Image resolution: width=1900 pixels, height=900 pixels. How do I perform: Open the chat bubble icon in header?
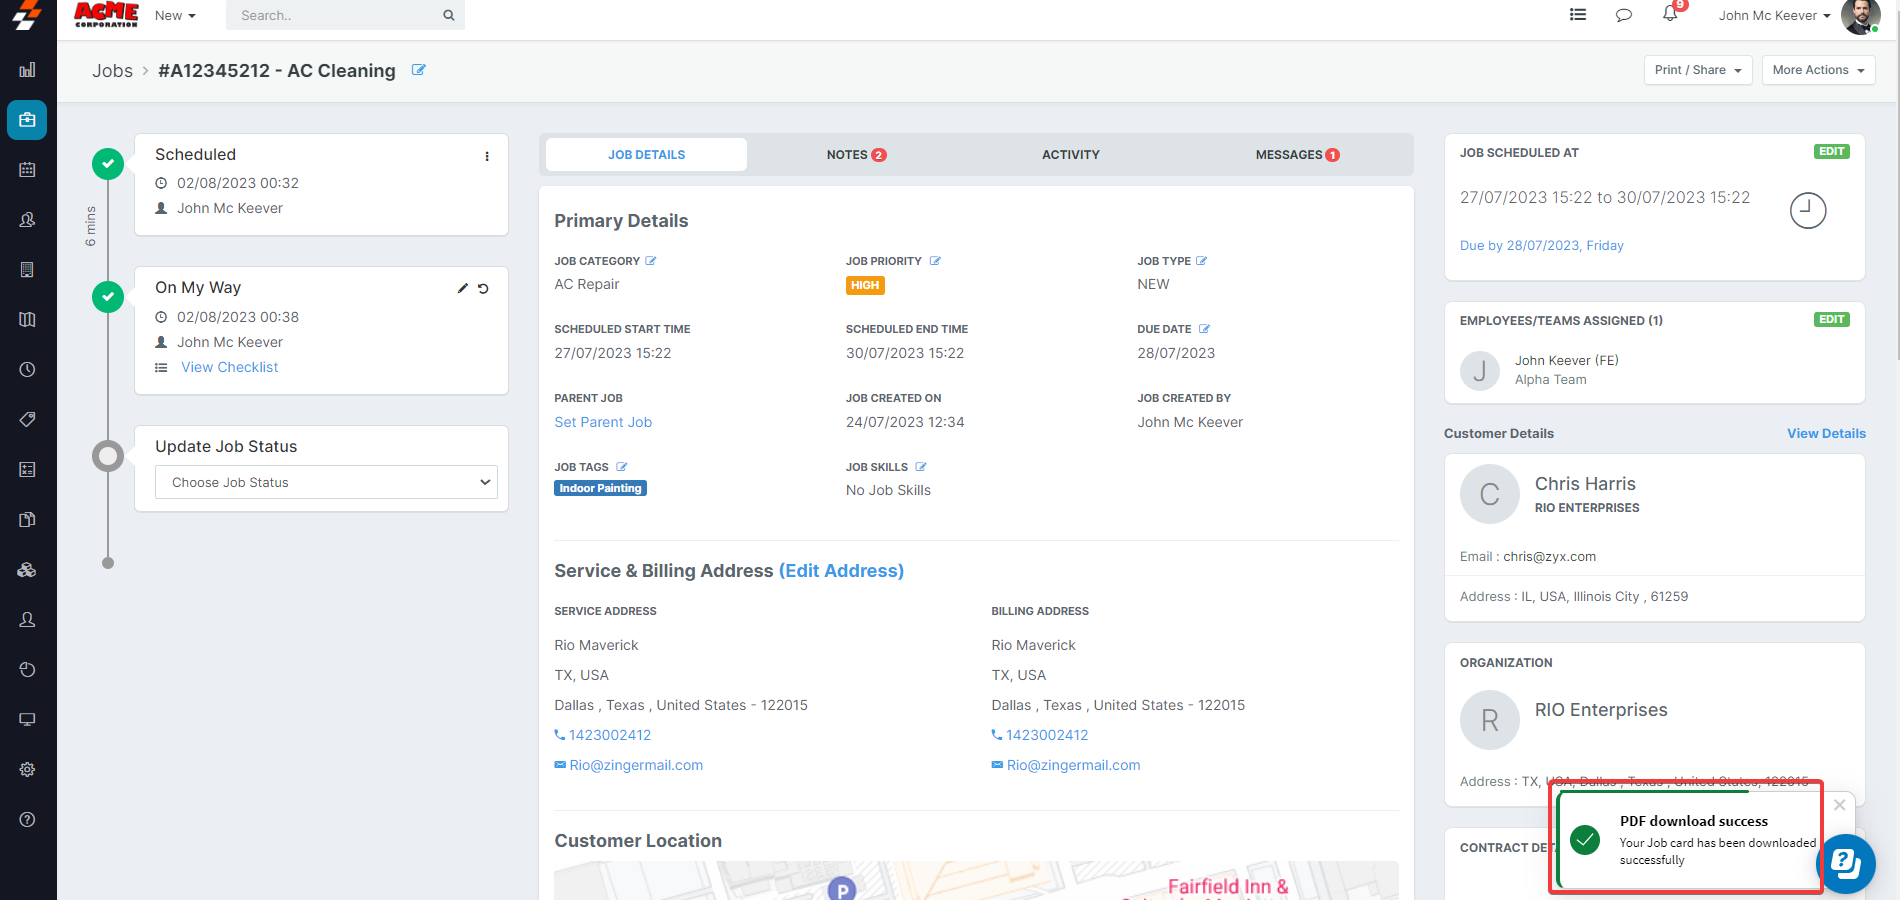(1624, 15)
